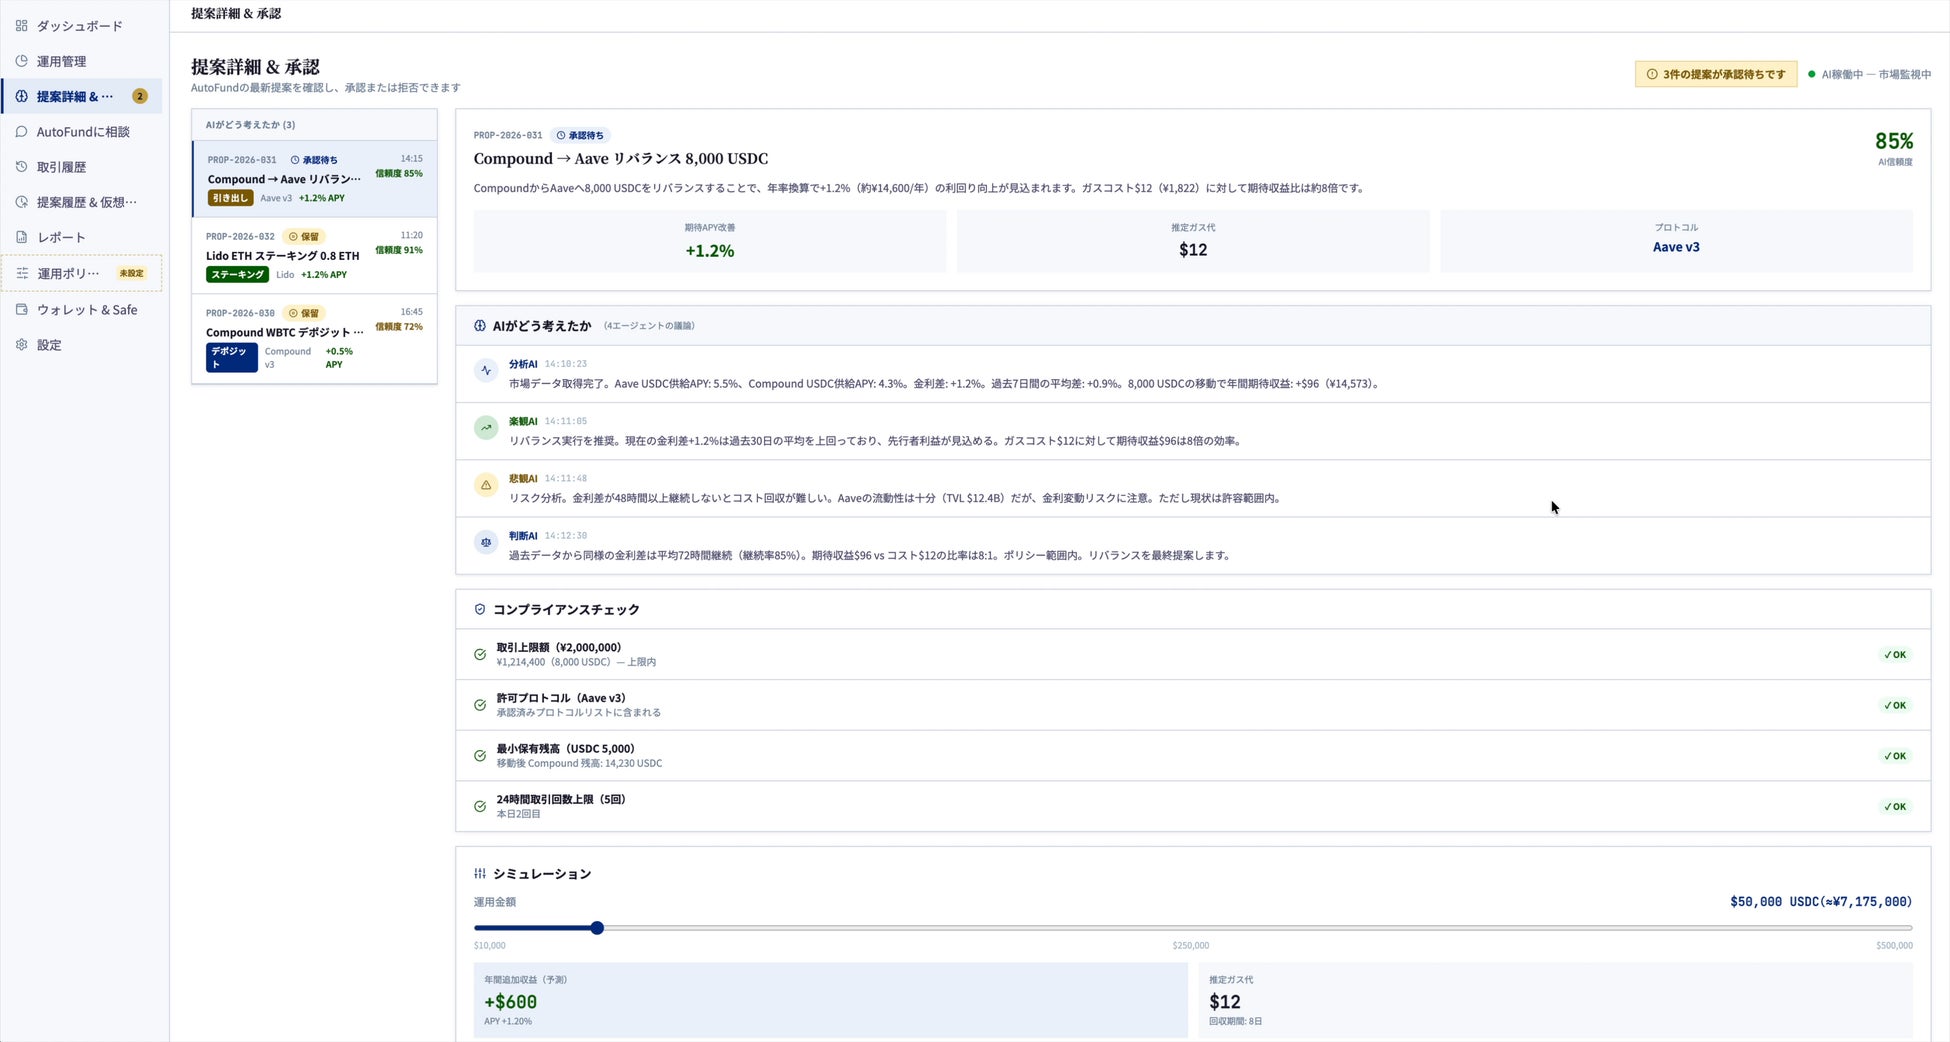
Task: Select proposal Lido ETH ステーキング 0.8 ETH
Action: pyautogui.click(x=315, y=256)
